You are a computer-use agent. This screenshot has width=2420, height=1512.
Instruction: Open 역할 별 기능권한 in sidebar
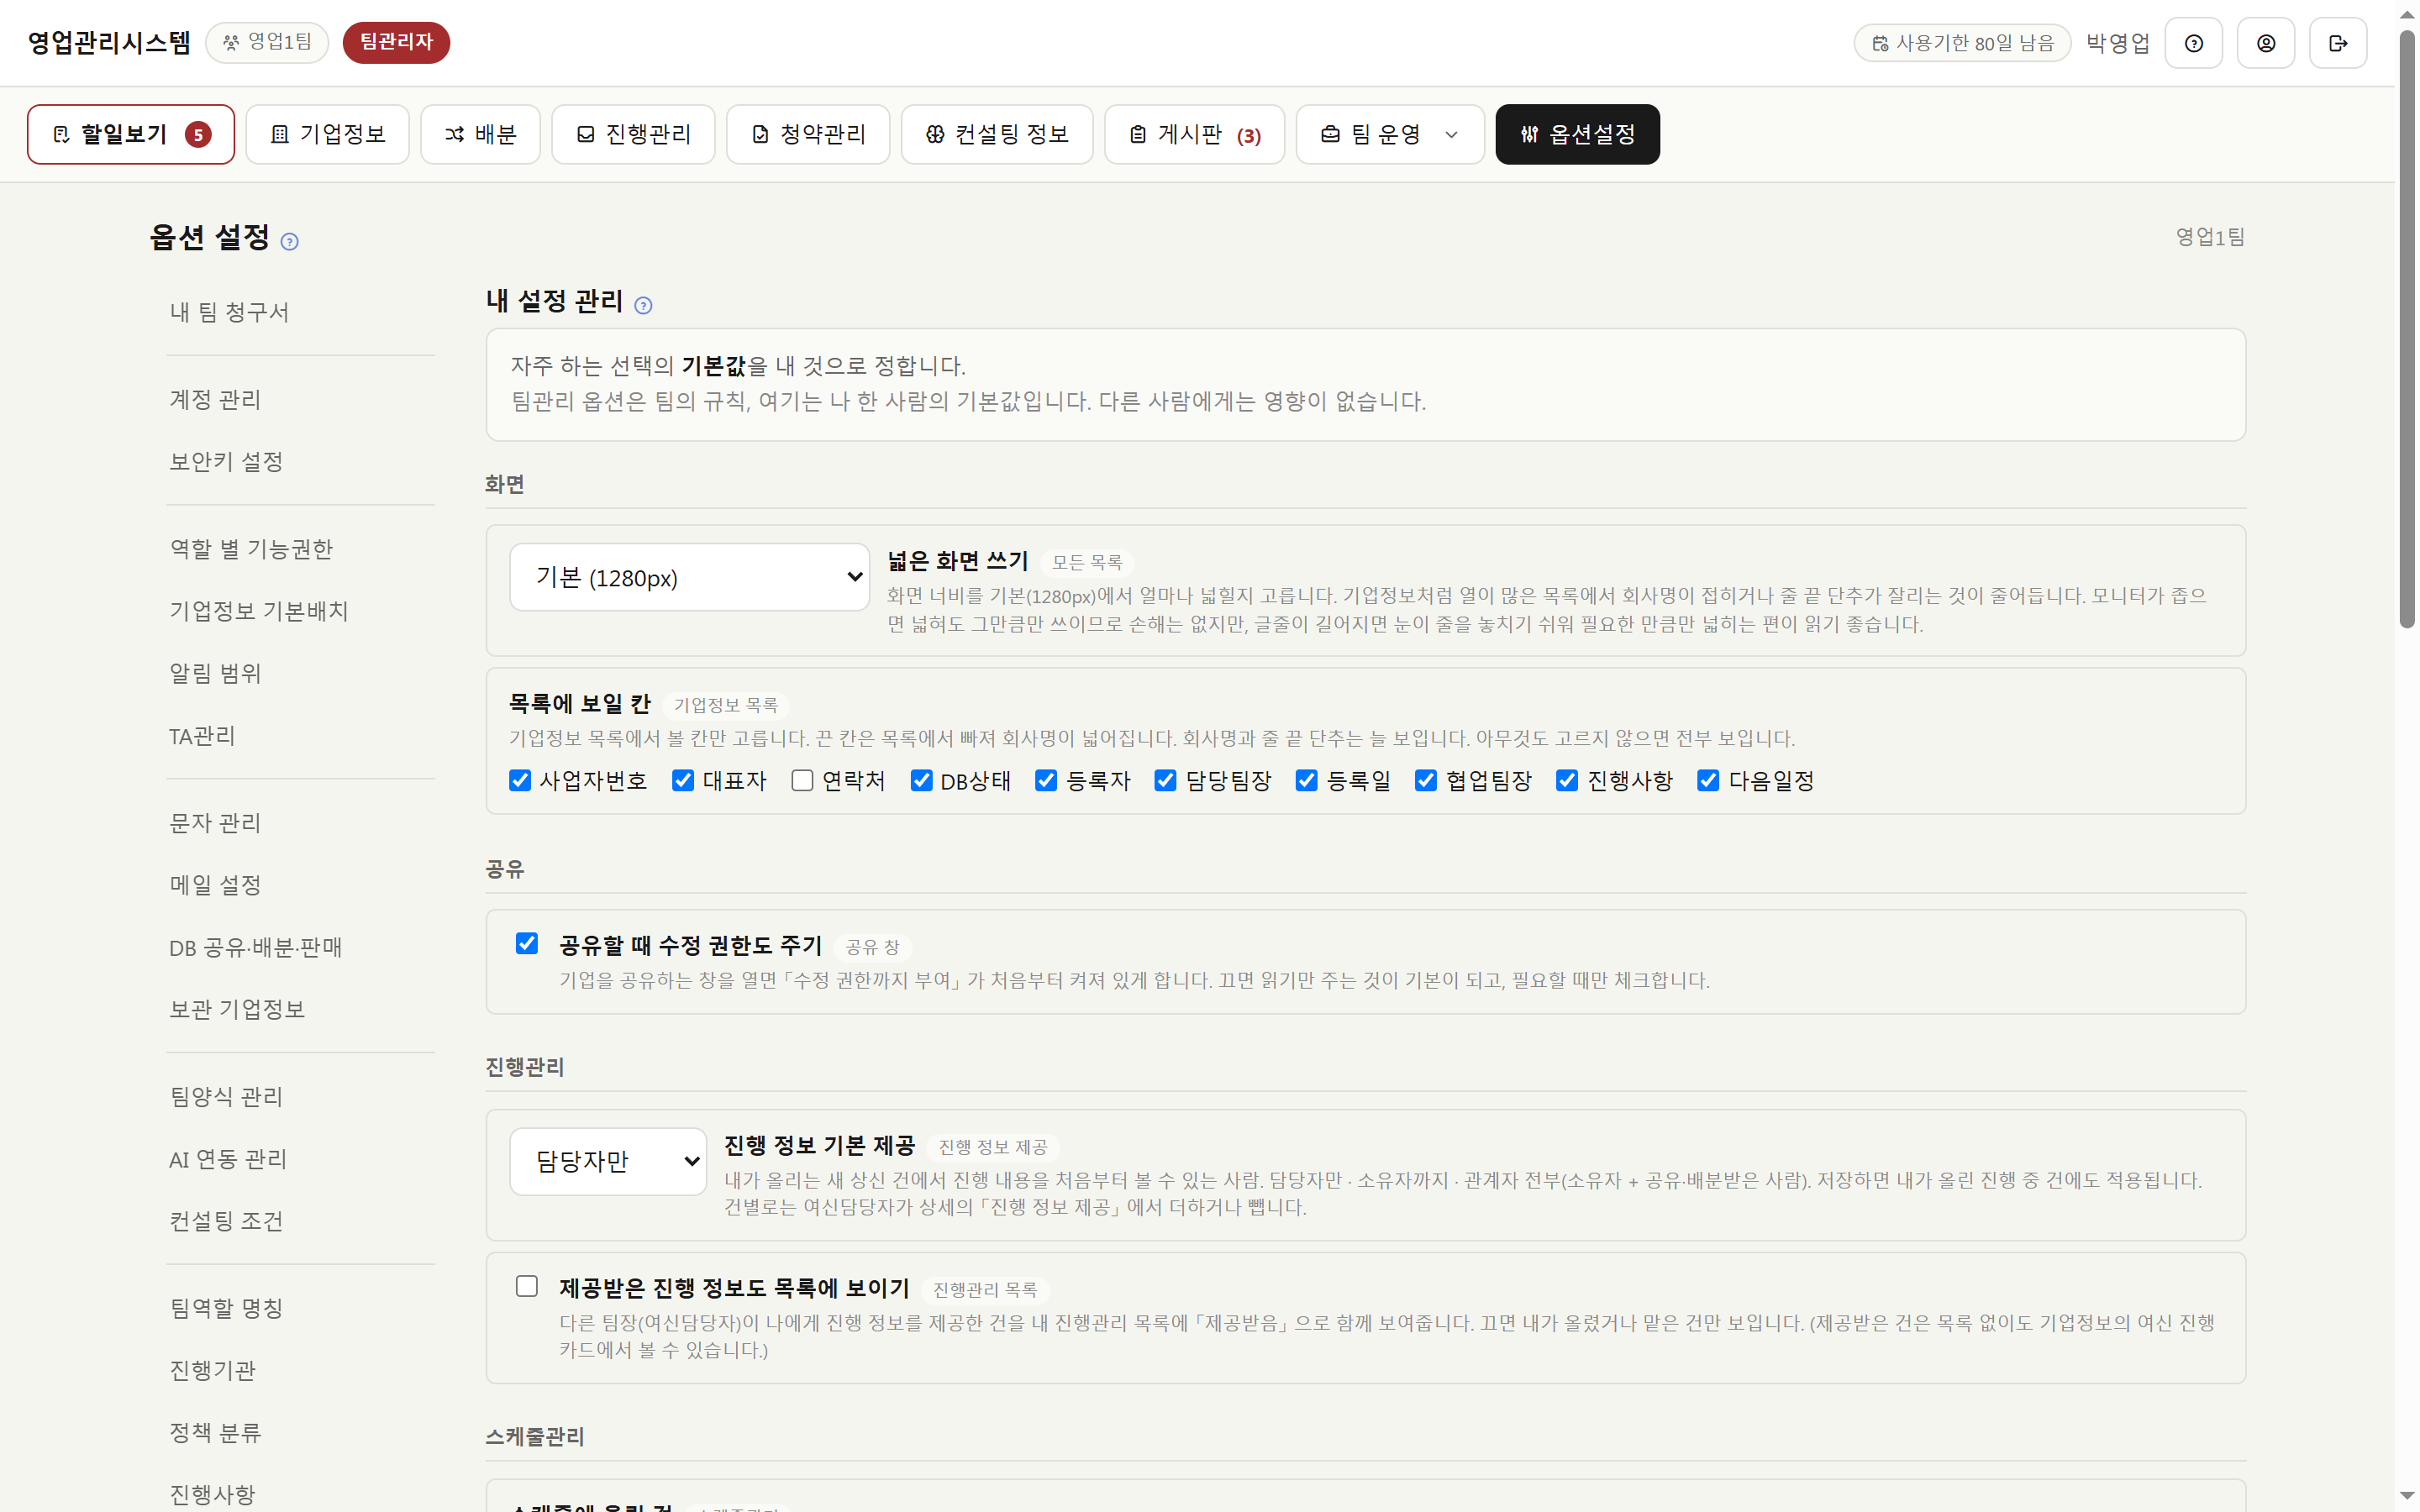(251, 549)
